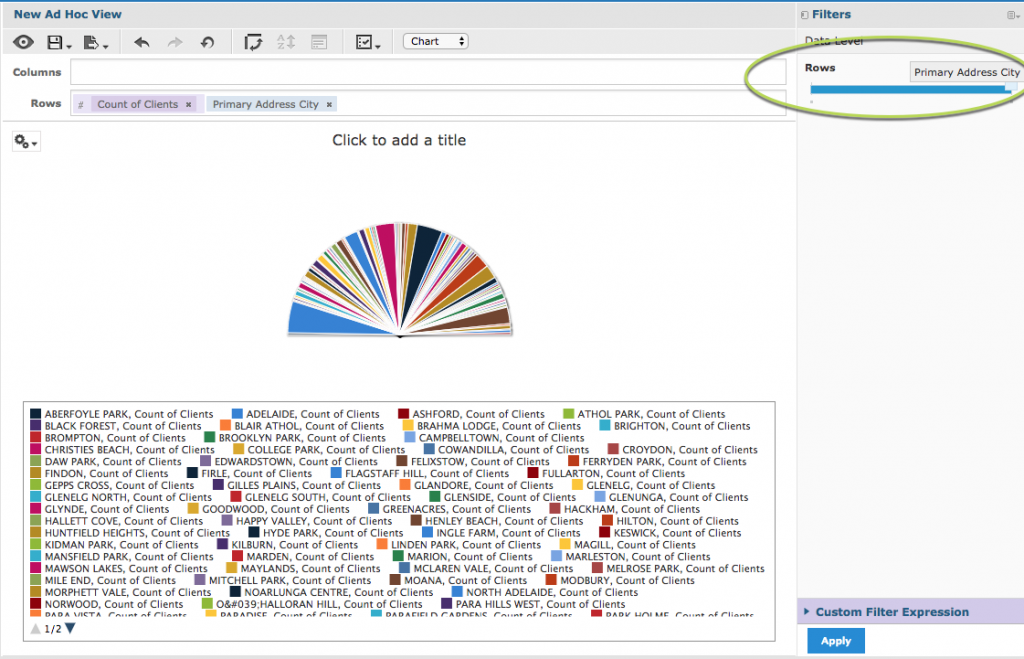The width and height of the screenshot is (1024, 659).
Task: Click the Apply button
Action: click(835, 641)
